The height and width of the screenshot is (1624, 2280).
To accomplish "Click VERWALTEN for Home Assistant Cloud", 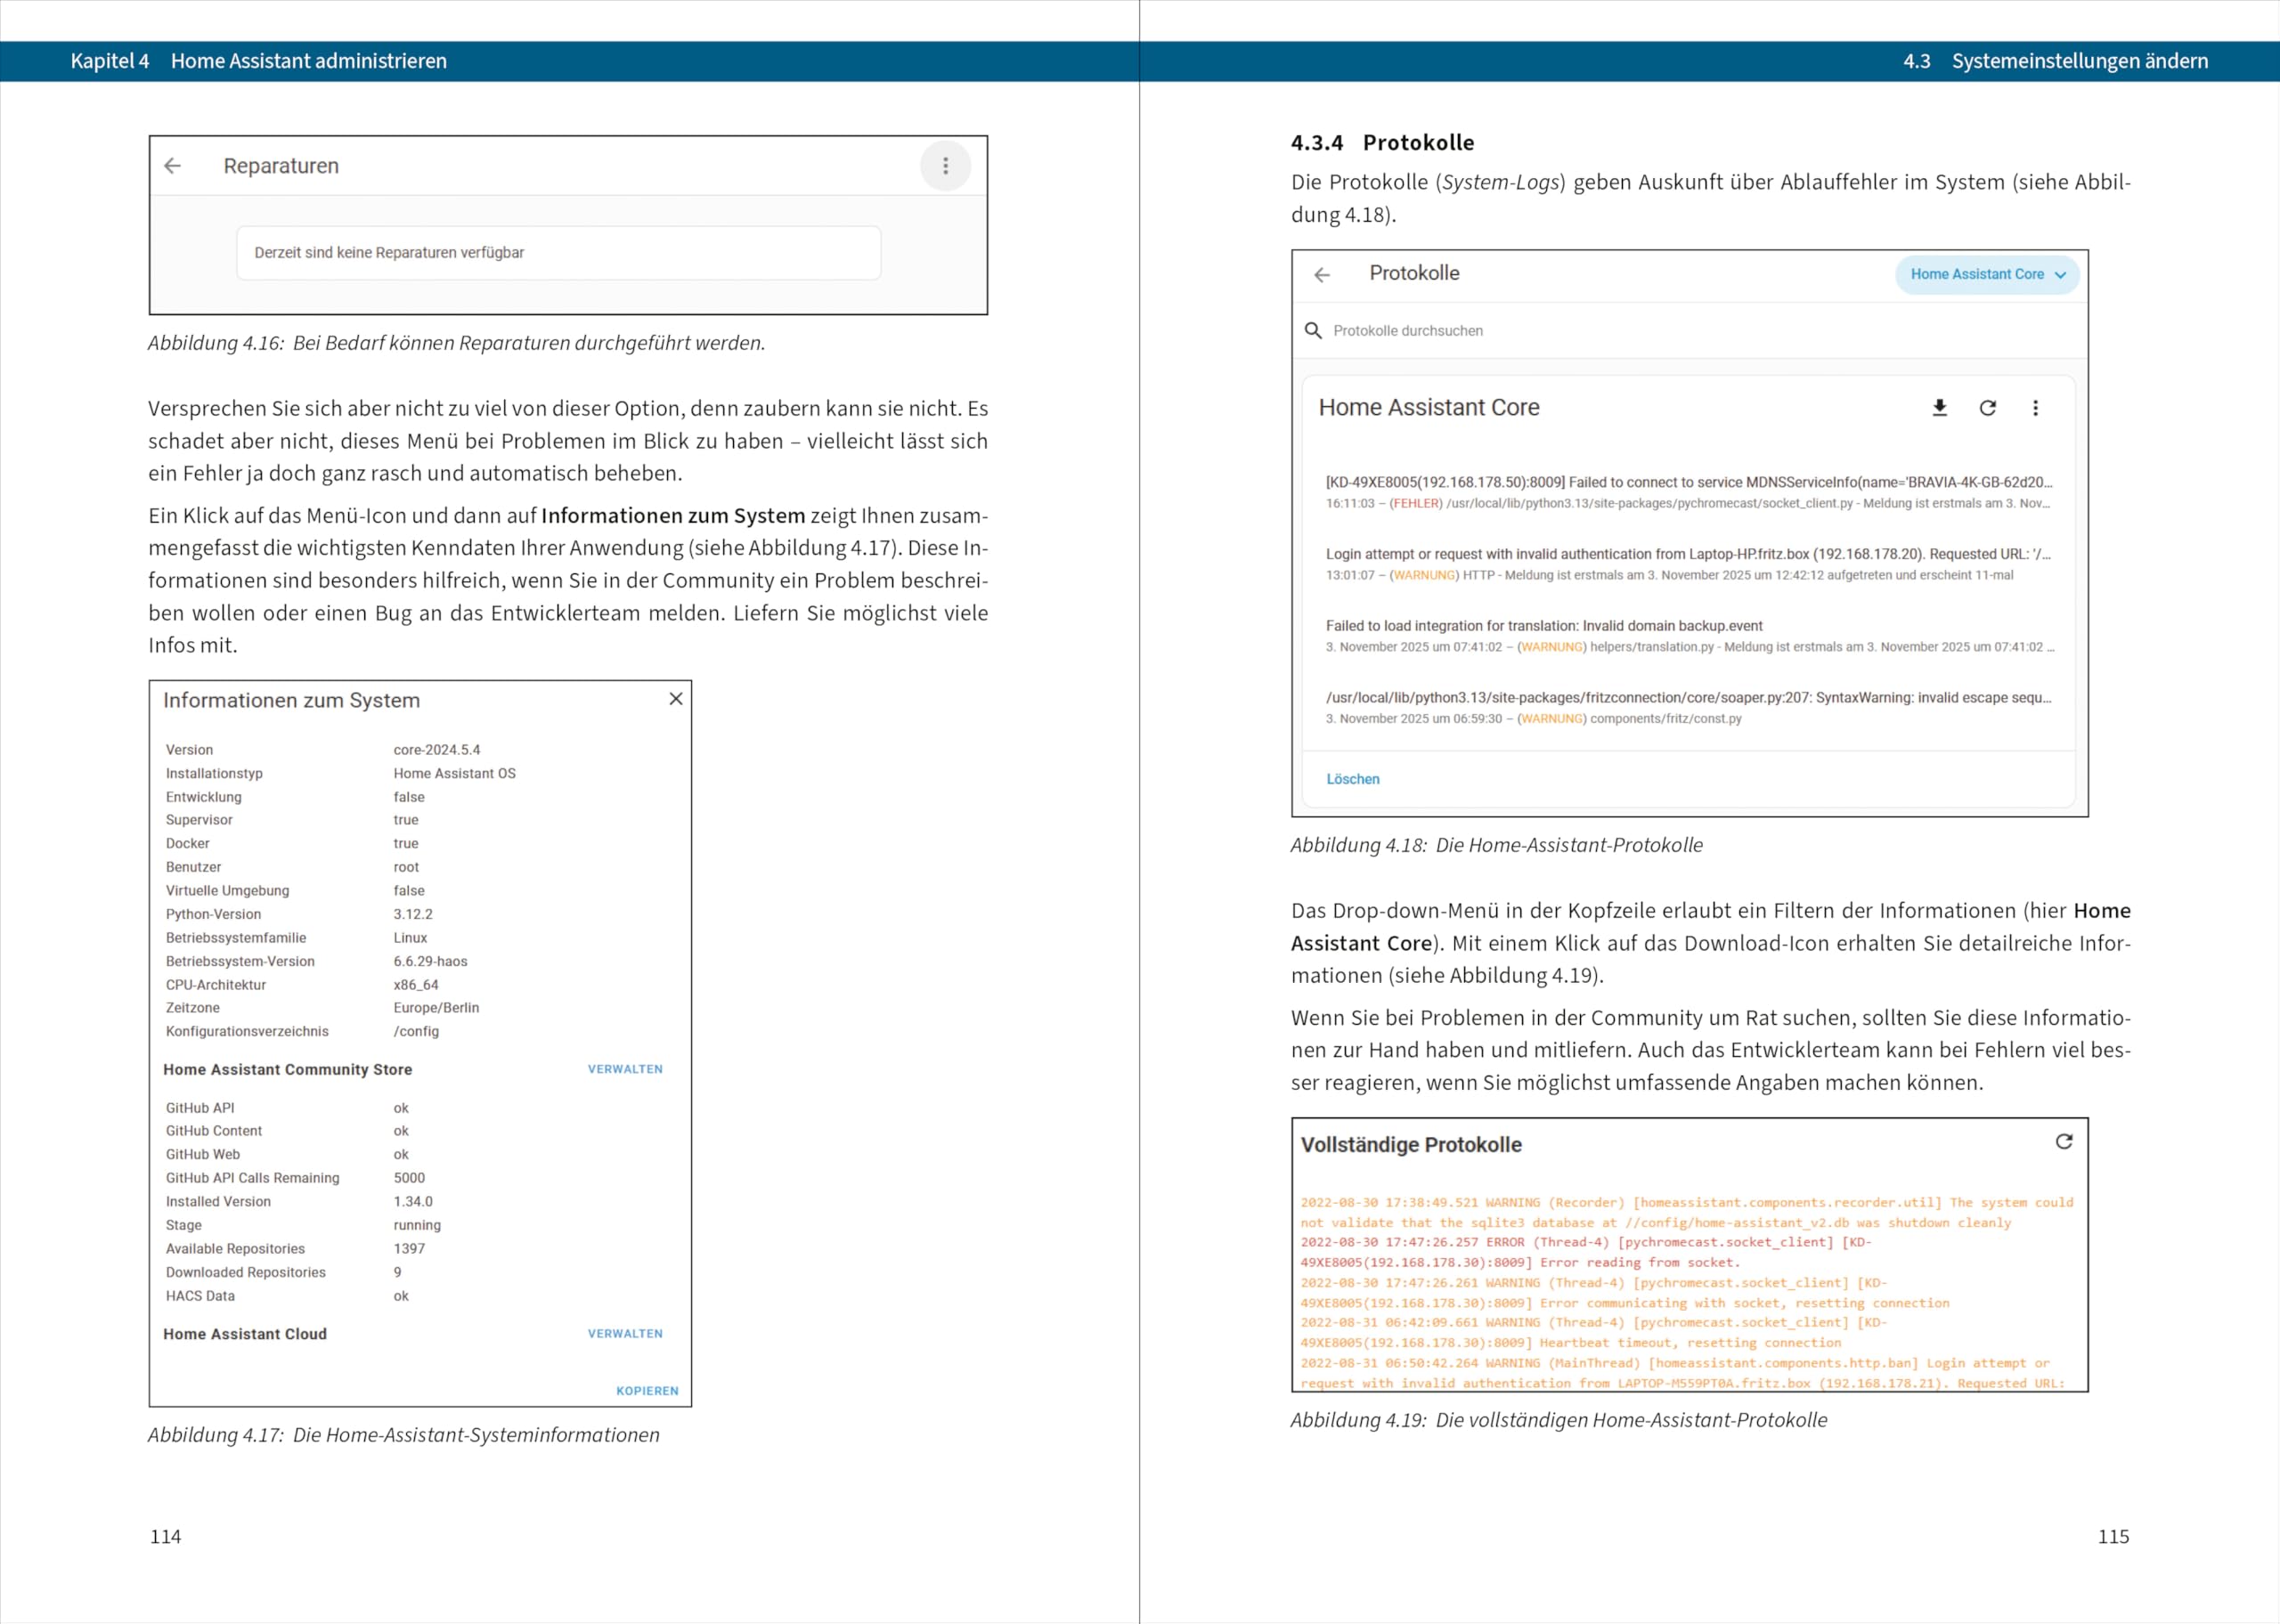I will (x=625, y=1334).
